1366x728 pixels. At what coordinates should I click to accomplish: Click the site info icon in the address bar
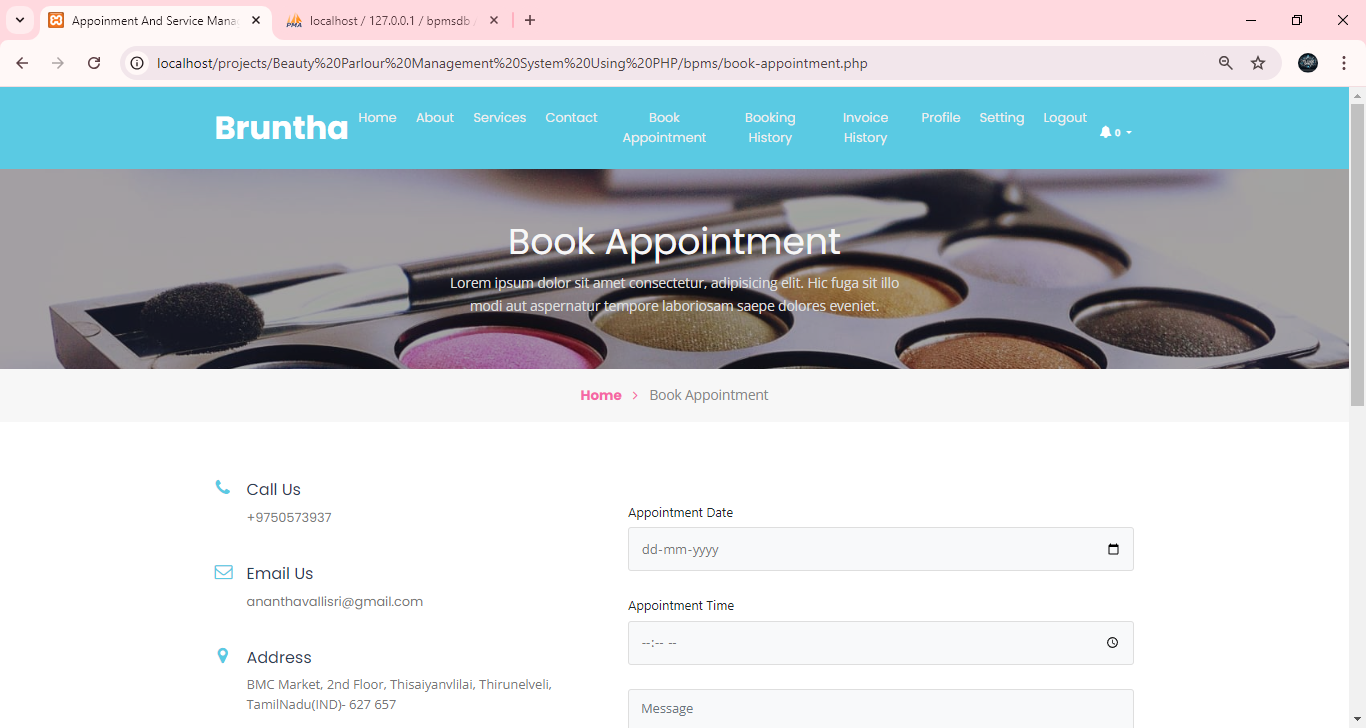136,62
